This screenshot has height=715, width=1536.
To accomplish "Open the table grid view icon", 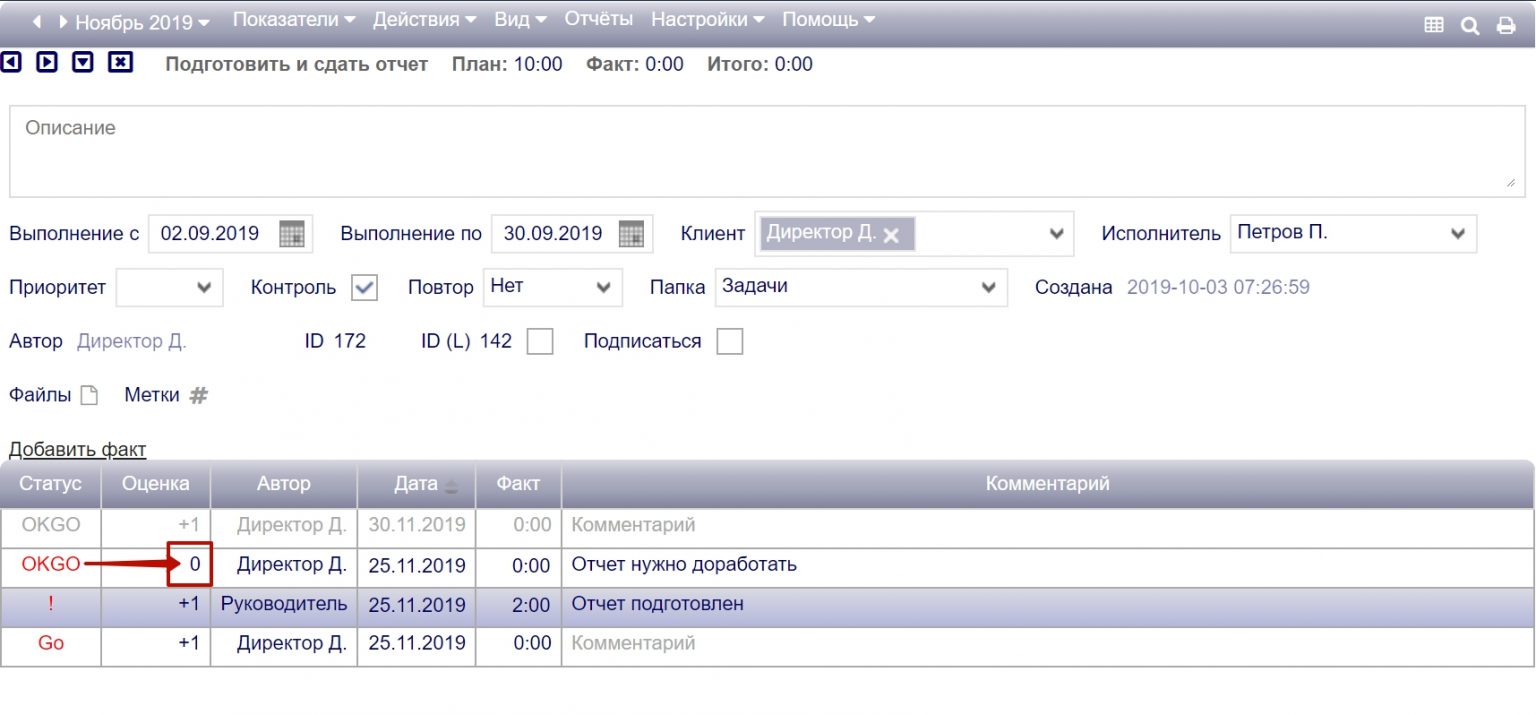I will pyautogui.click(x=1433, y=26).
